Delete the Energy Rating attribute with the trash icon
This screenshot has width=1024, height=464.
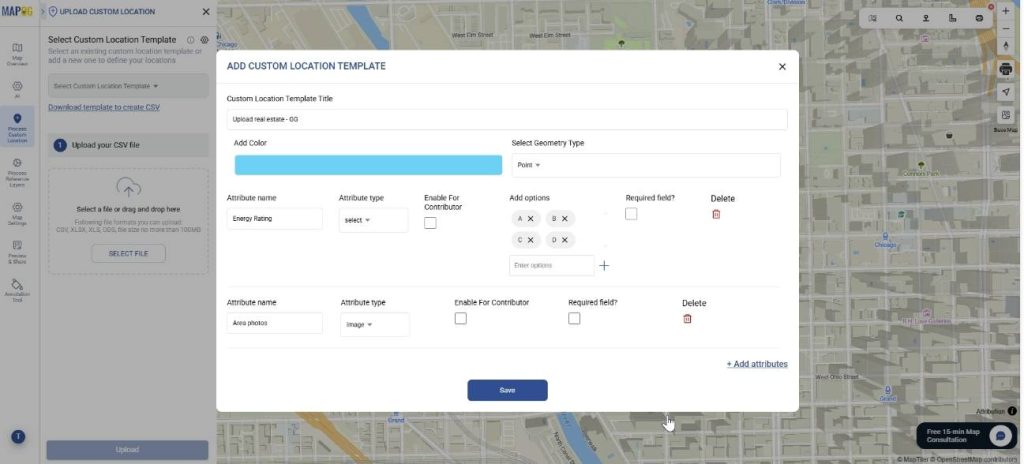pyautogui.click(x=716, y=214)
